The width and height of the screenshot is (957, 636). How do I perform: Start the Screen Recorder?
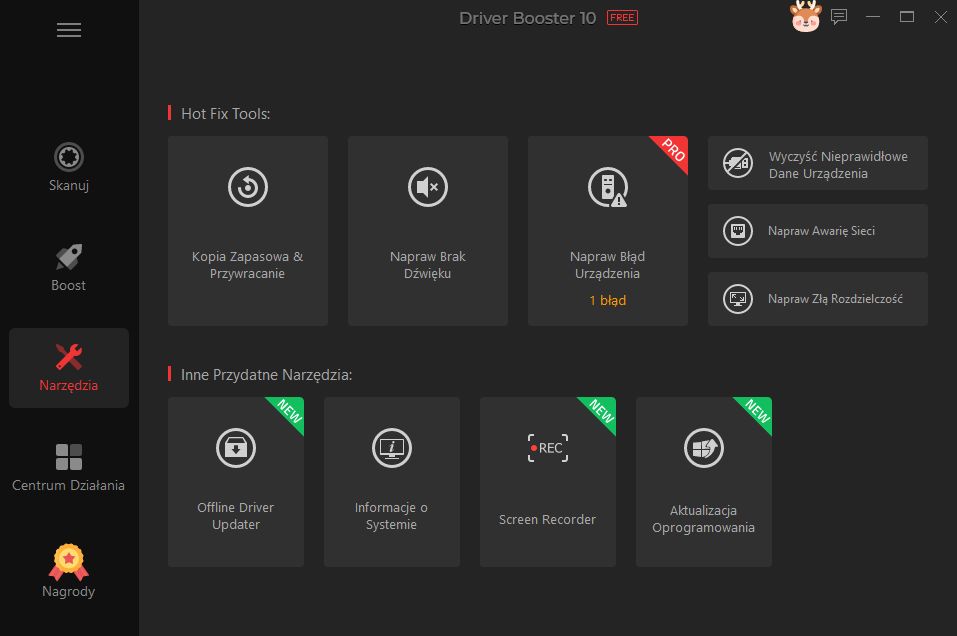point(547,480)
